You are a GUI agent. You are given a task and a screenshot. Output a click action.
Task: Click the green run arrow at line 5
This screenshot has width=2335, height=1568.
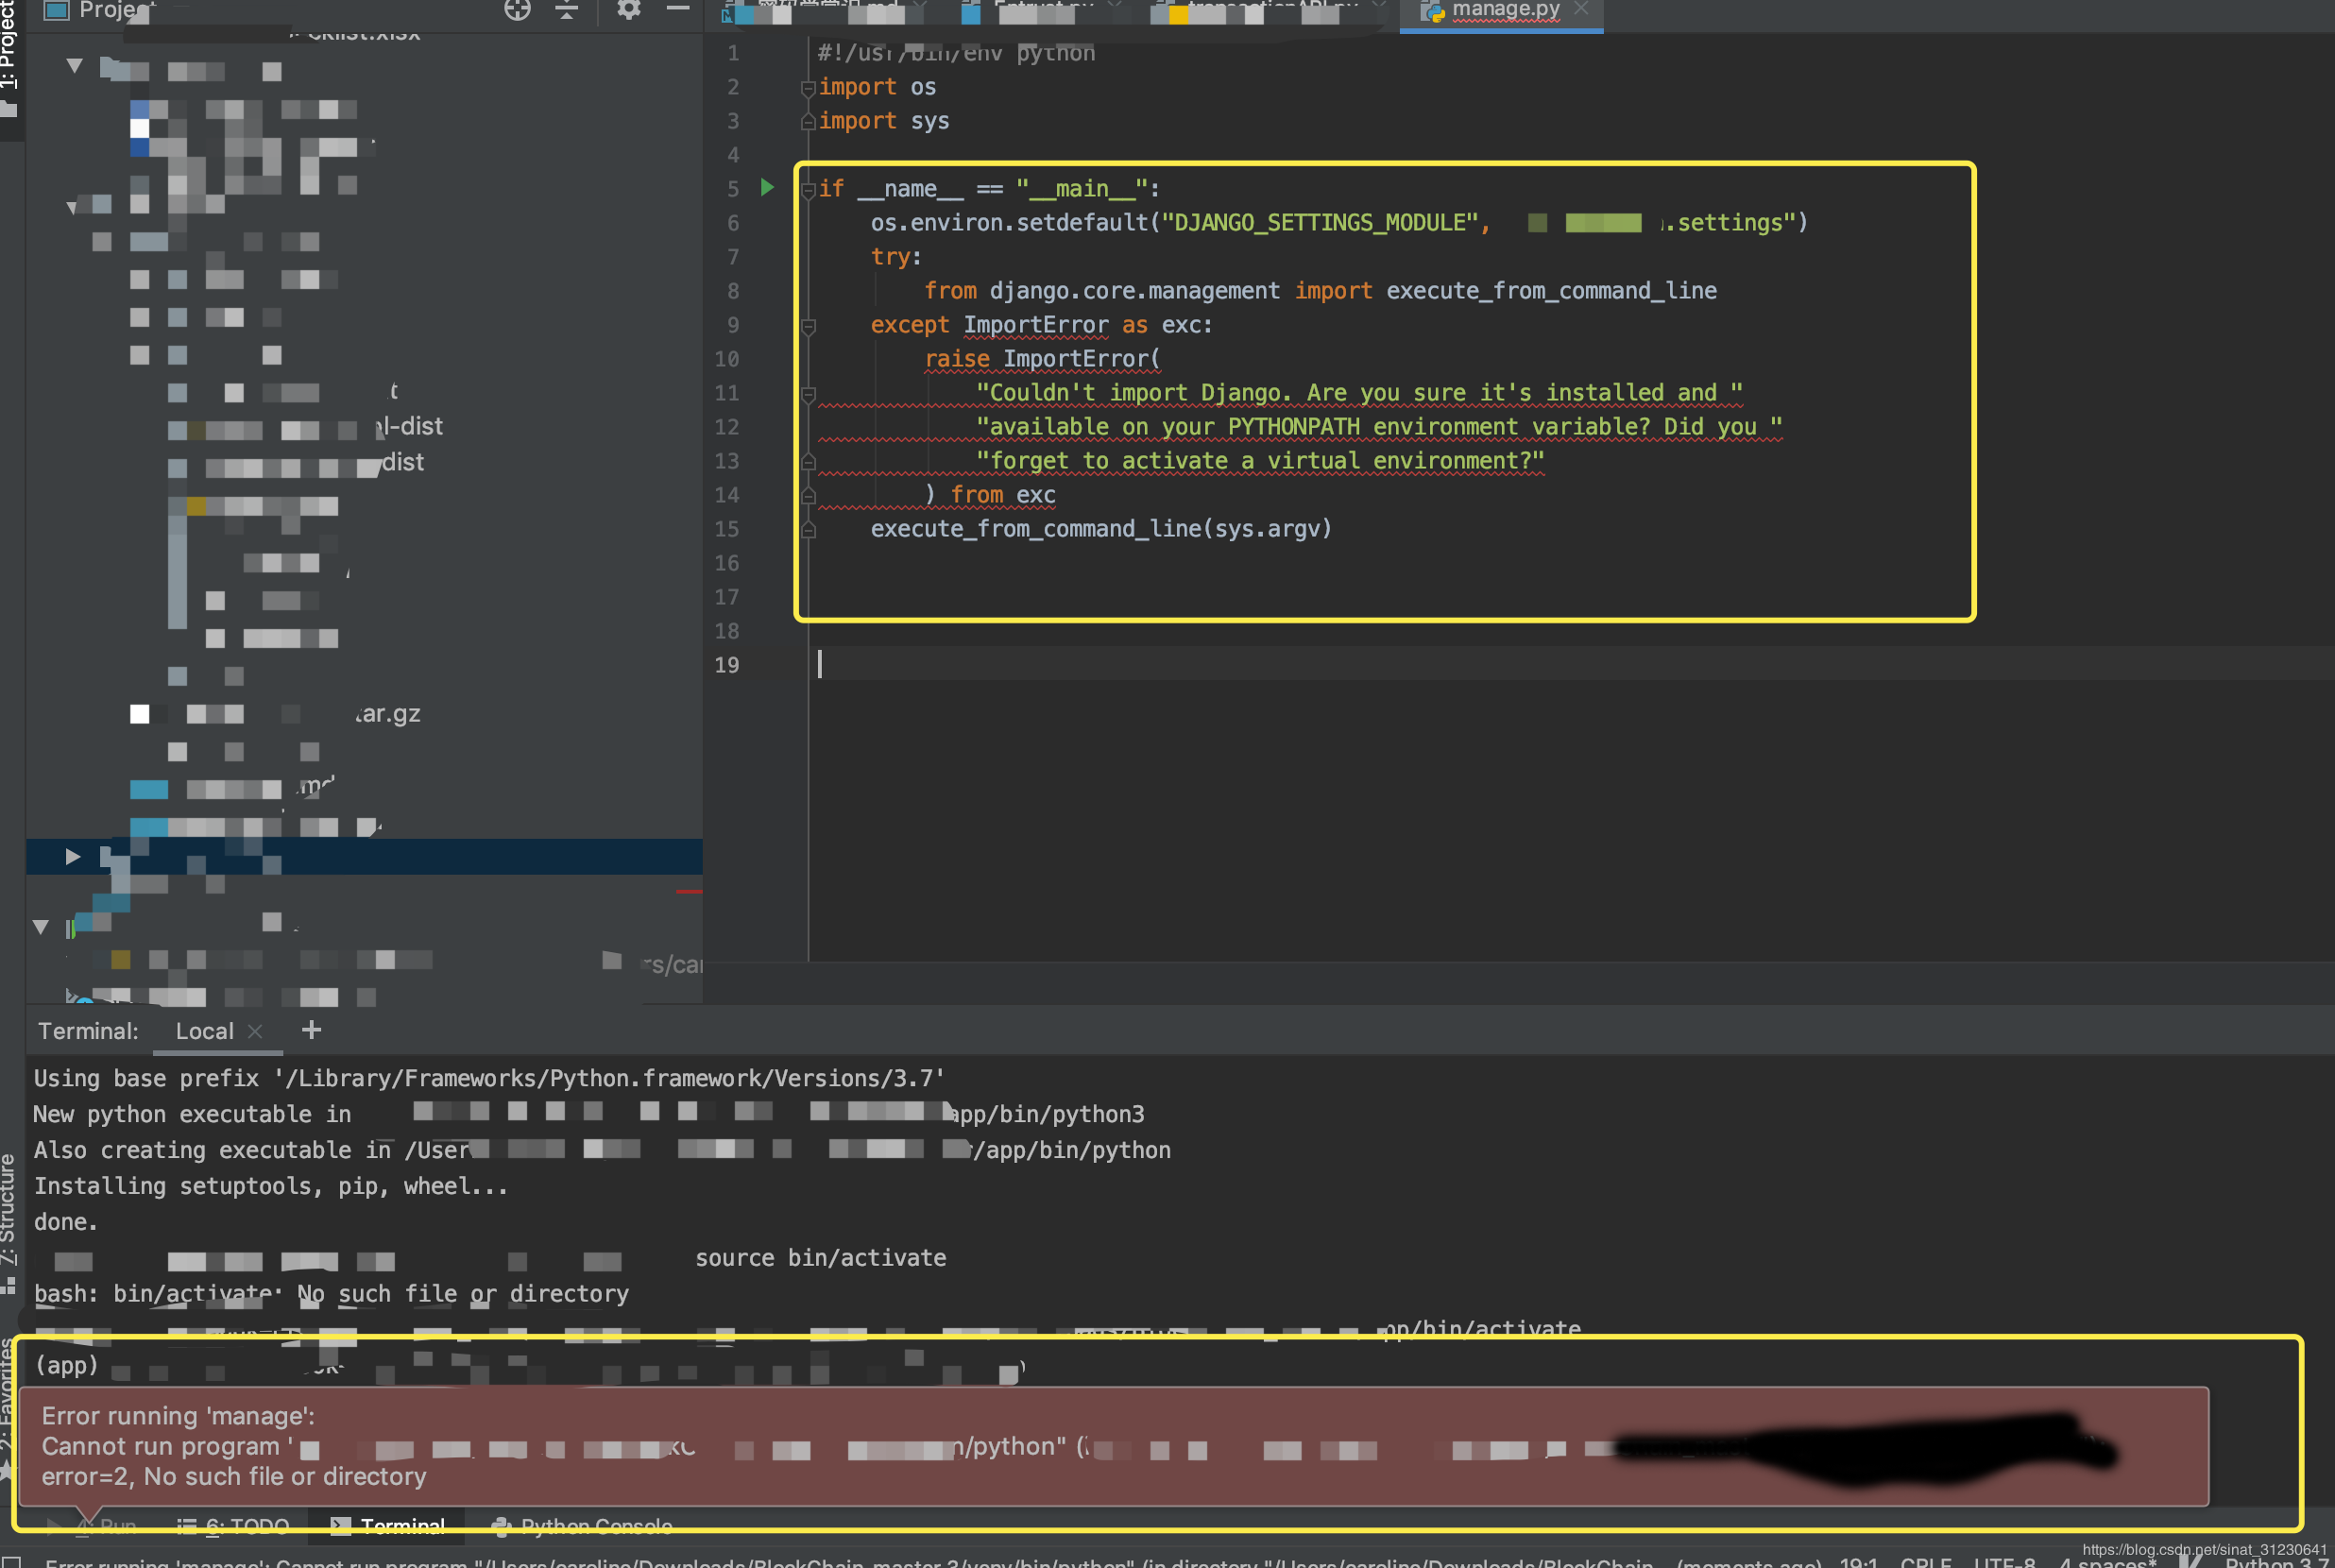[x=767, y=187]
